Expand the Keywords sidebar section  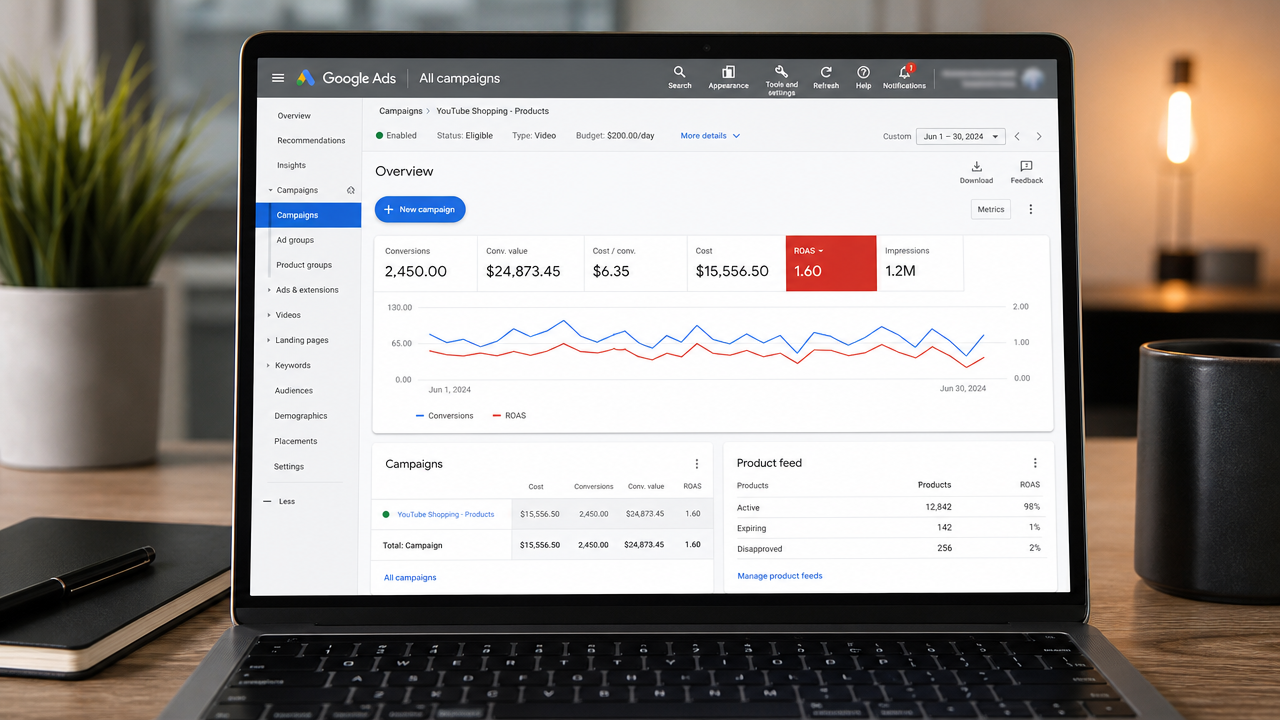click(268, 365)
